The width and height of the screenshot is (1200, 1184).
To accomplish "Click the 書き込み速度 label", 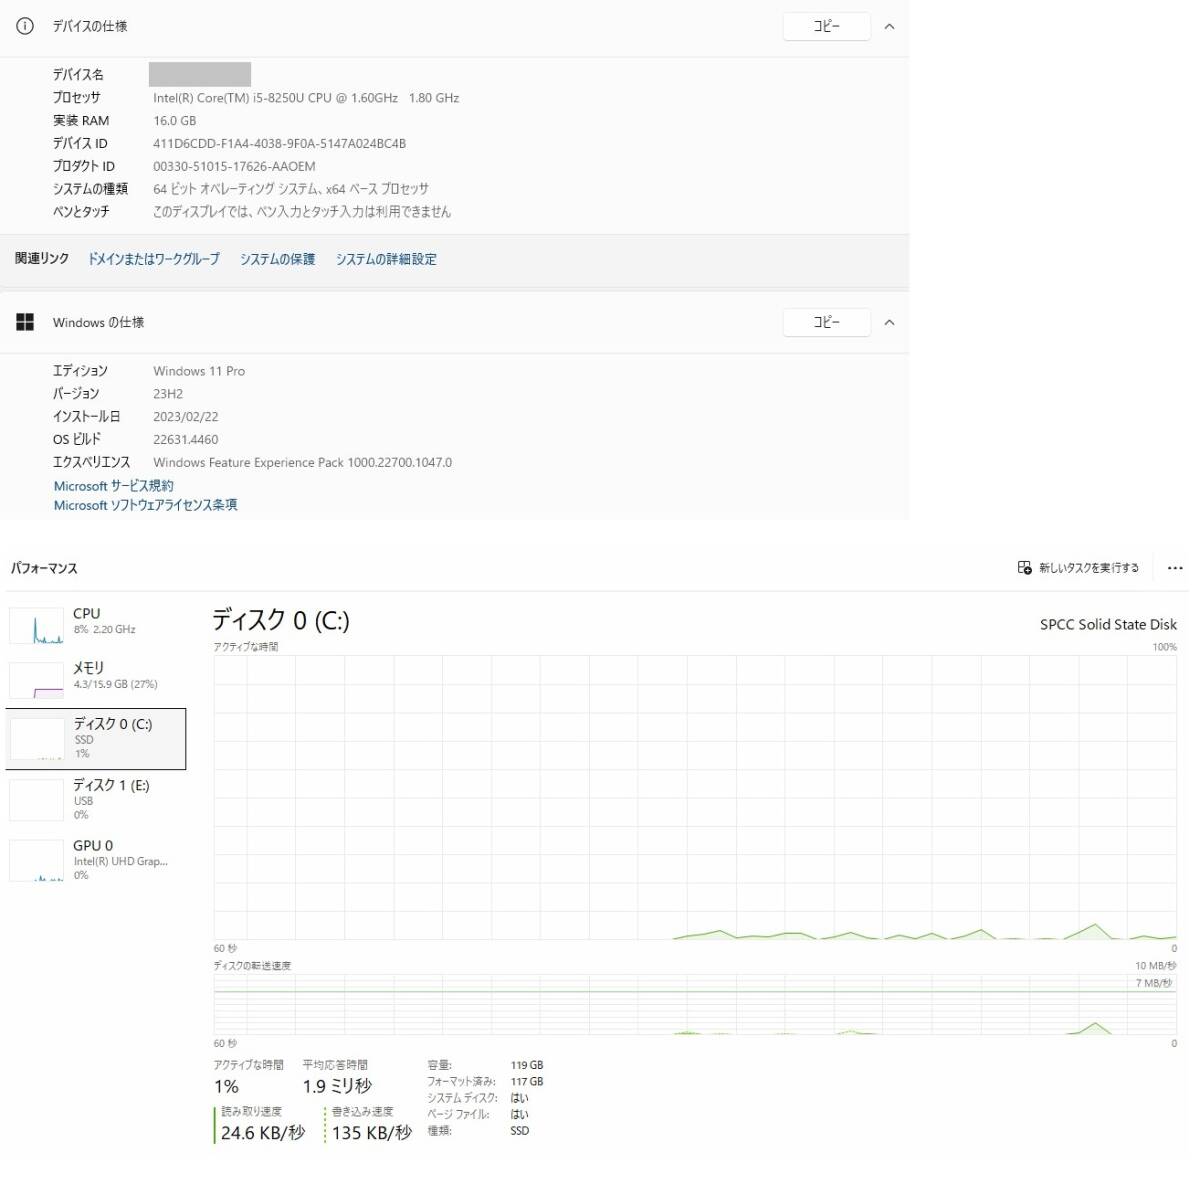I will (362, 1112).
